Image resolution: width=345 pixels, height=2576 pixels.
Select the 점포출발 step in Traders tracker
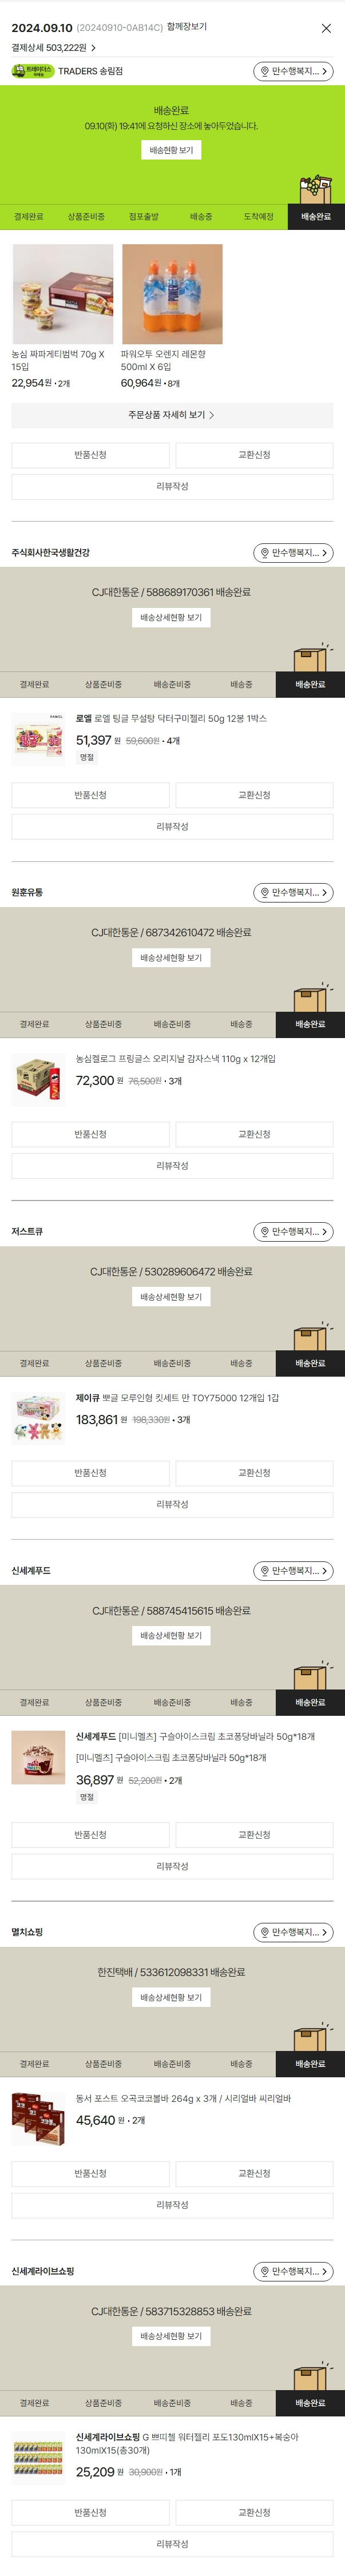point(144,217)
